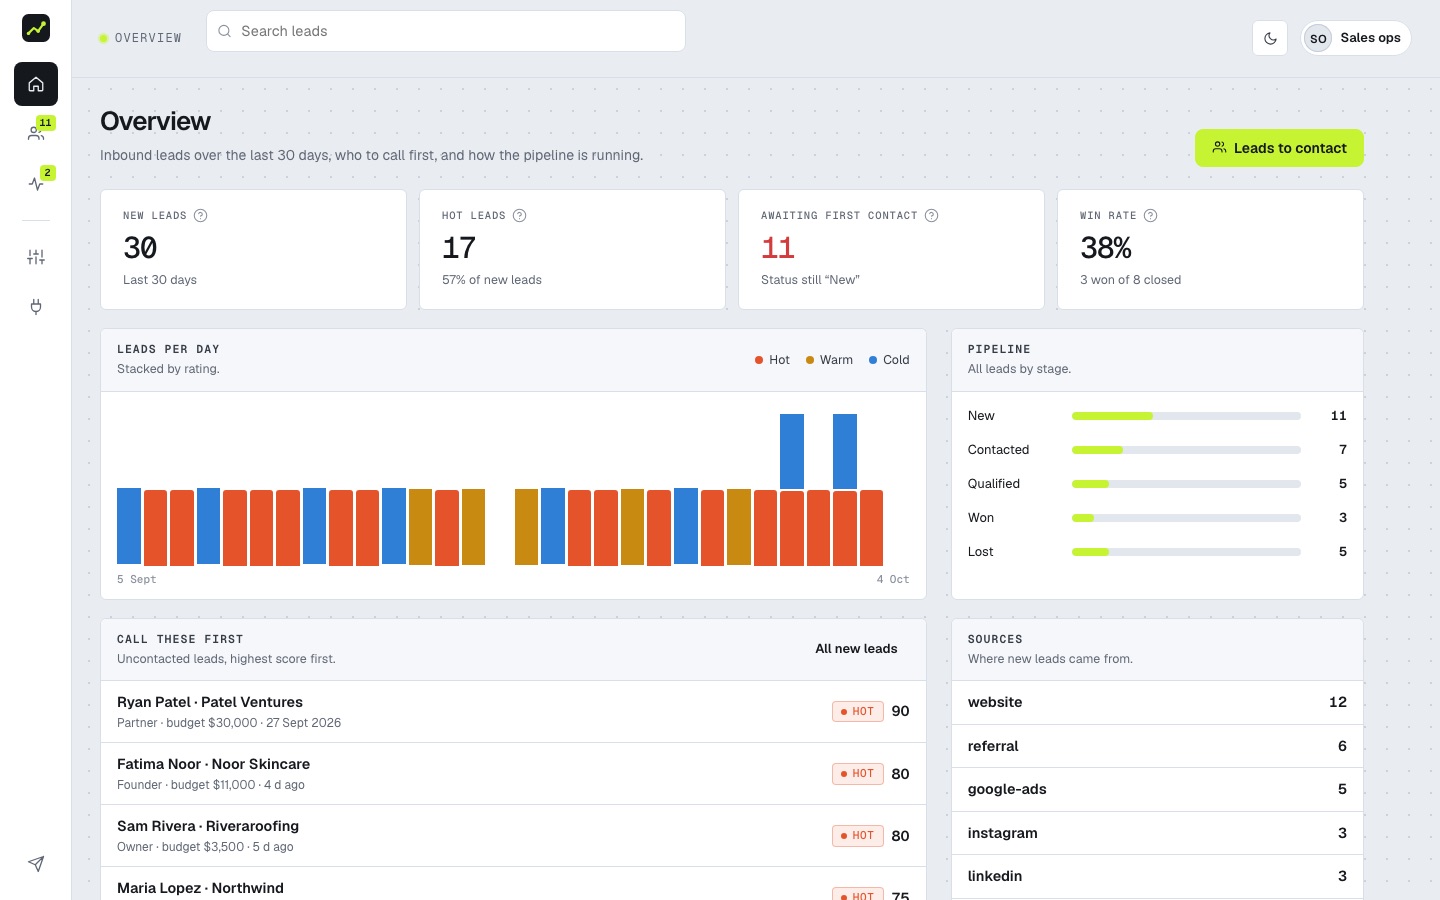Open the Ryan Patel · Patel Ventures lead
The width and height of the screenshot is (1440, 900).
coord(513,712)
